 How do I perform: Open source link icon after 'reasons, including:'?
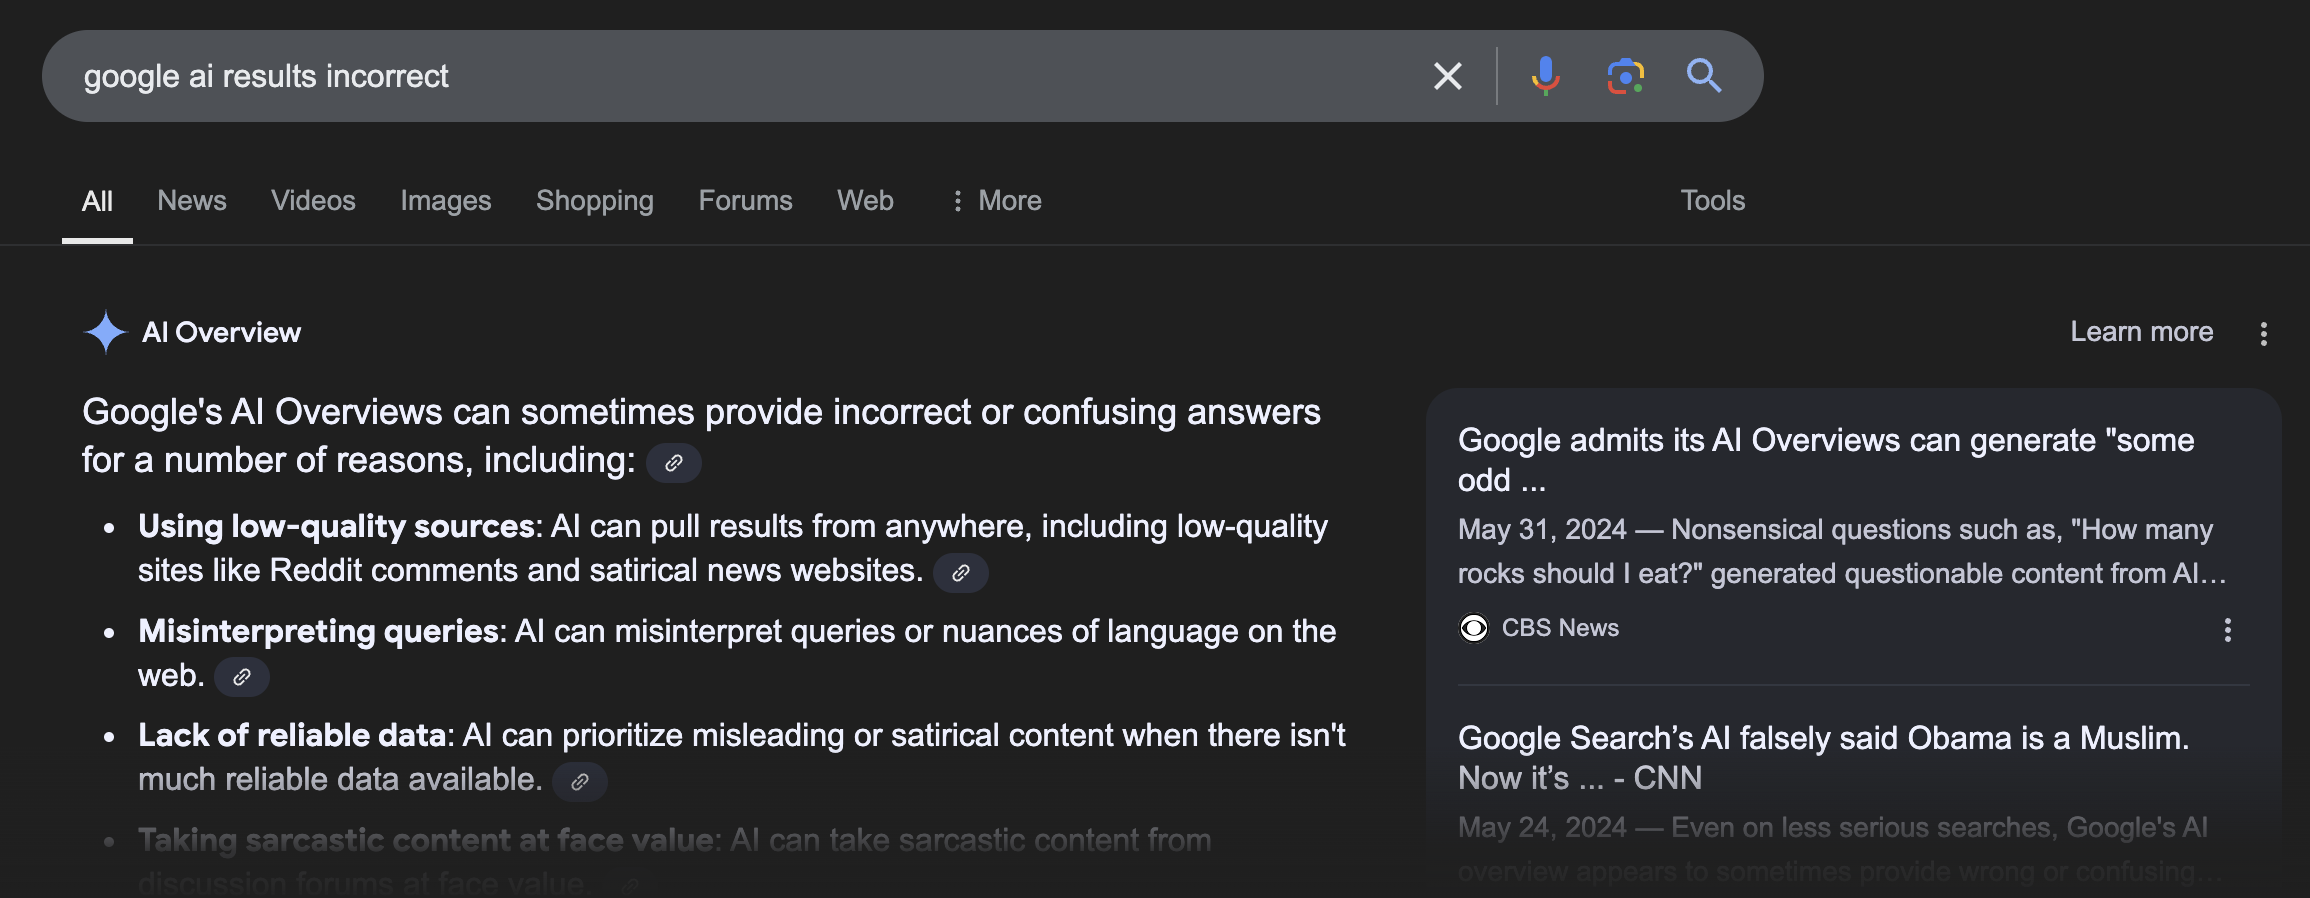click(674, 463)
